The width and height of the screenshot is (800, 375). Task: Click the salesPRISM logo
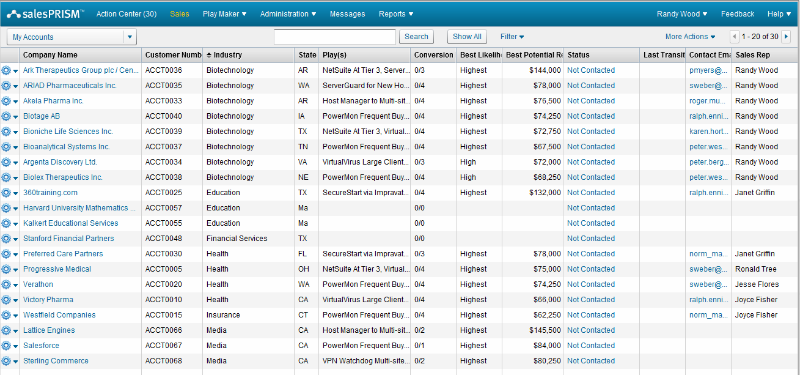[x=45, y=14]
